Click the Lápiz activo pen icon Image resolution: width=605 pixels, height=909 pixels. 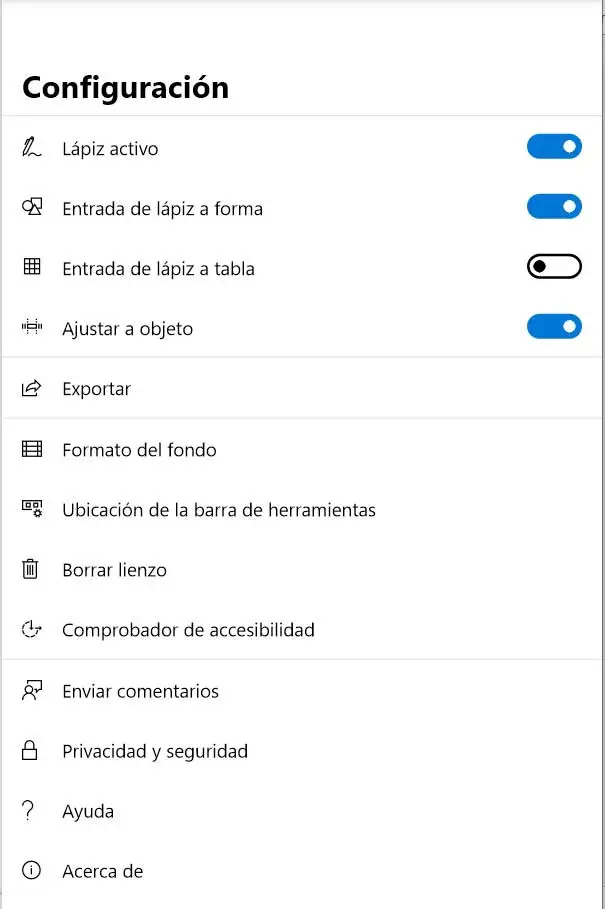click(32, 149)
